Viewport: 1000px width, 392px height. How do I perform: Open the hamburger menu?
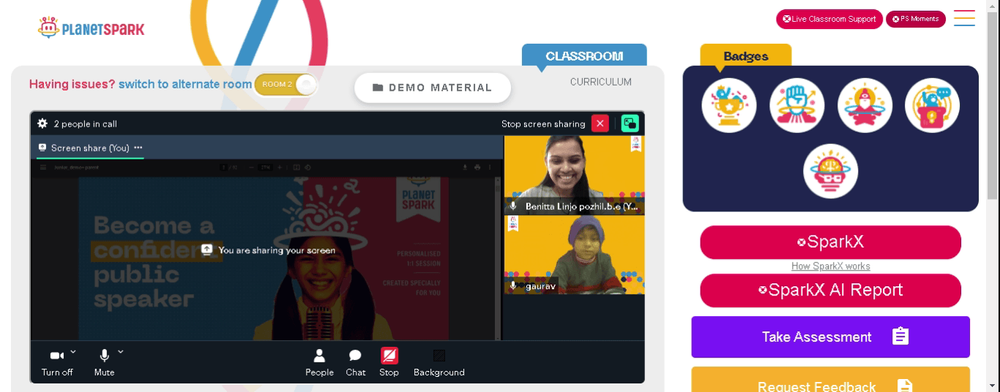964,18
